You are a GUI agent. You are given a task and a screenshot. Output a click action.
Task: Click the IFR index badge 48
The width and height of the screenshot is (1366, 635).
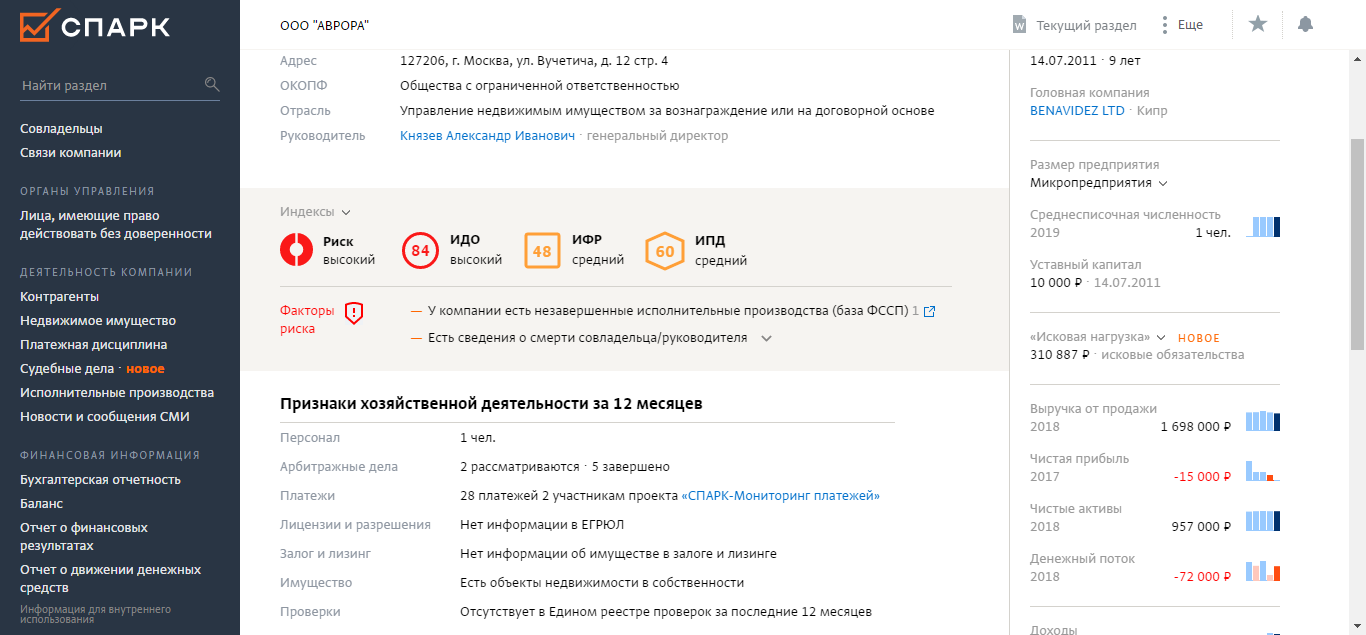[x=542, y=250]
